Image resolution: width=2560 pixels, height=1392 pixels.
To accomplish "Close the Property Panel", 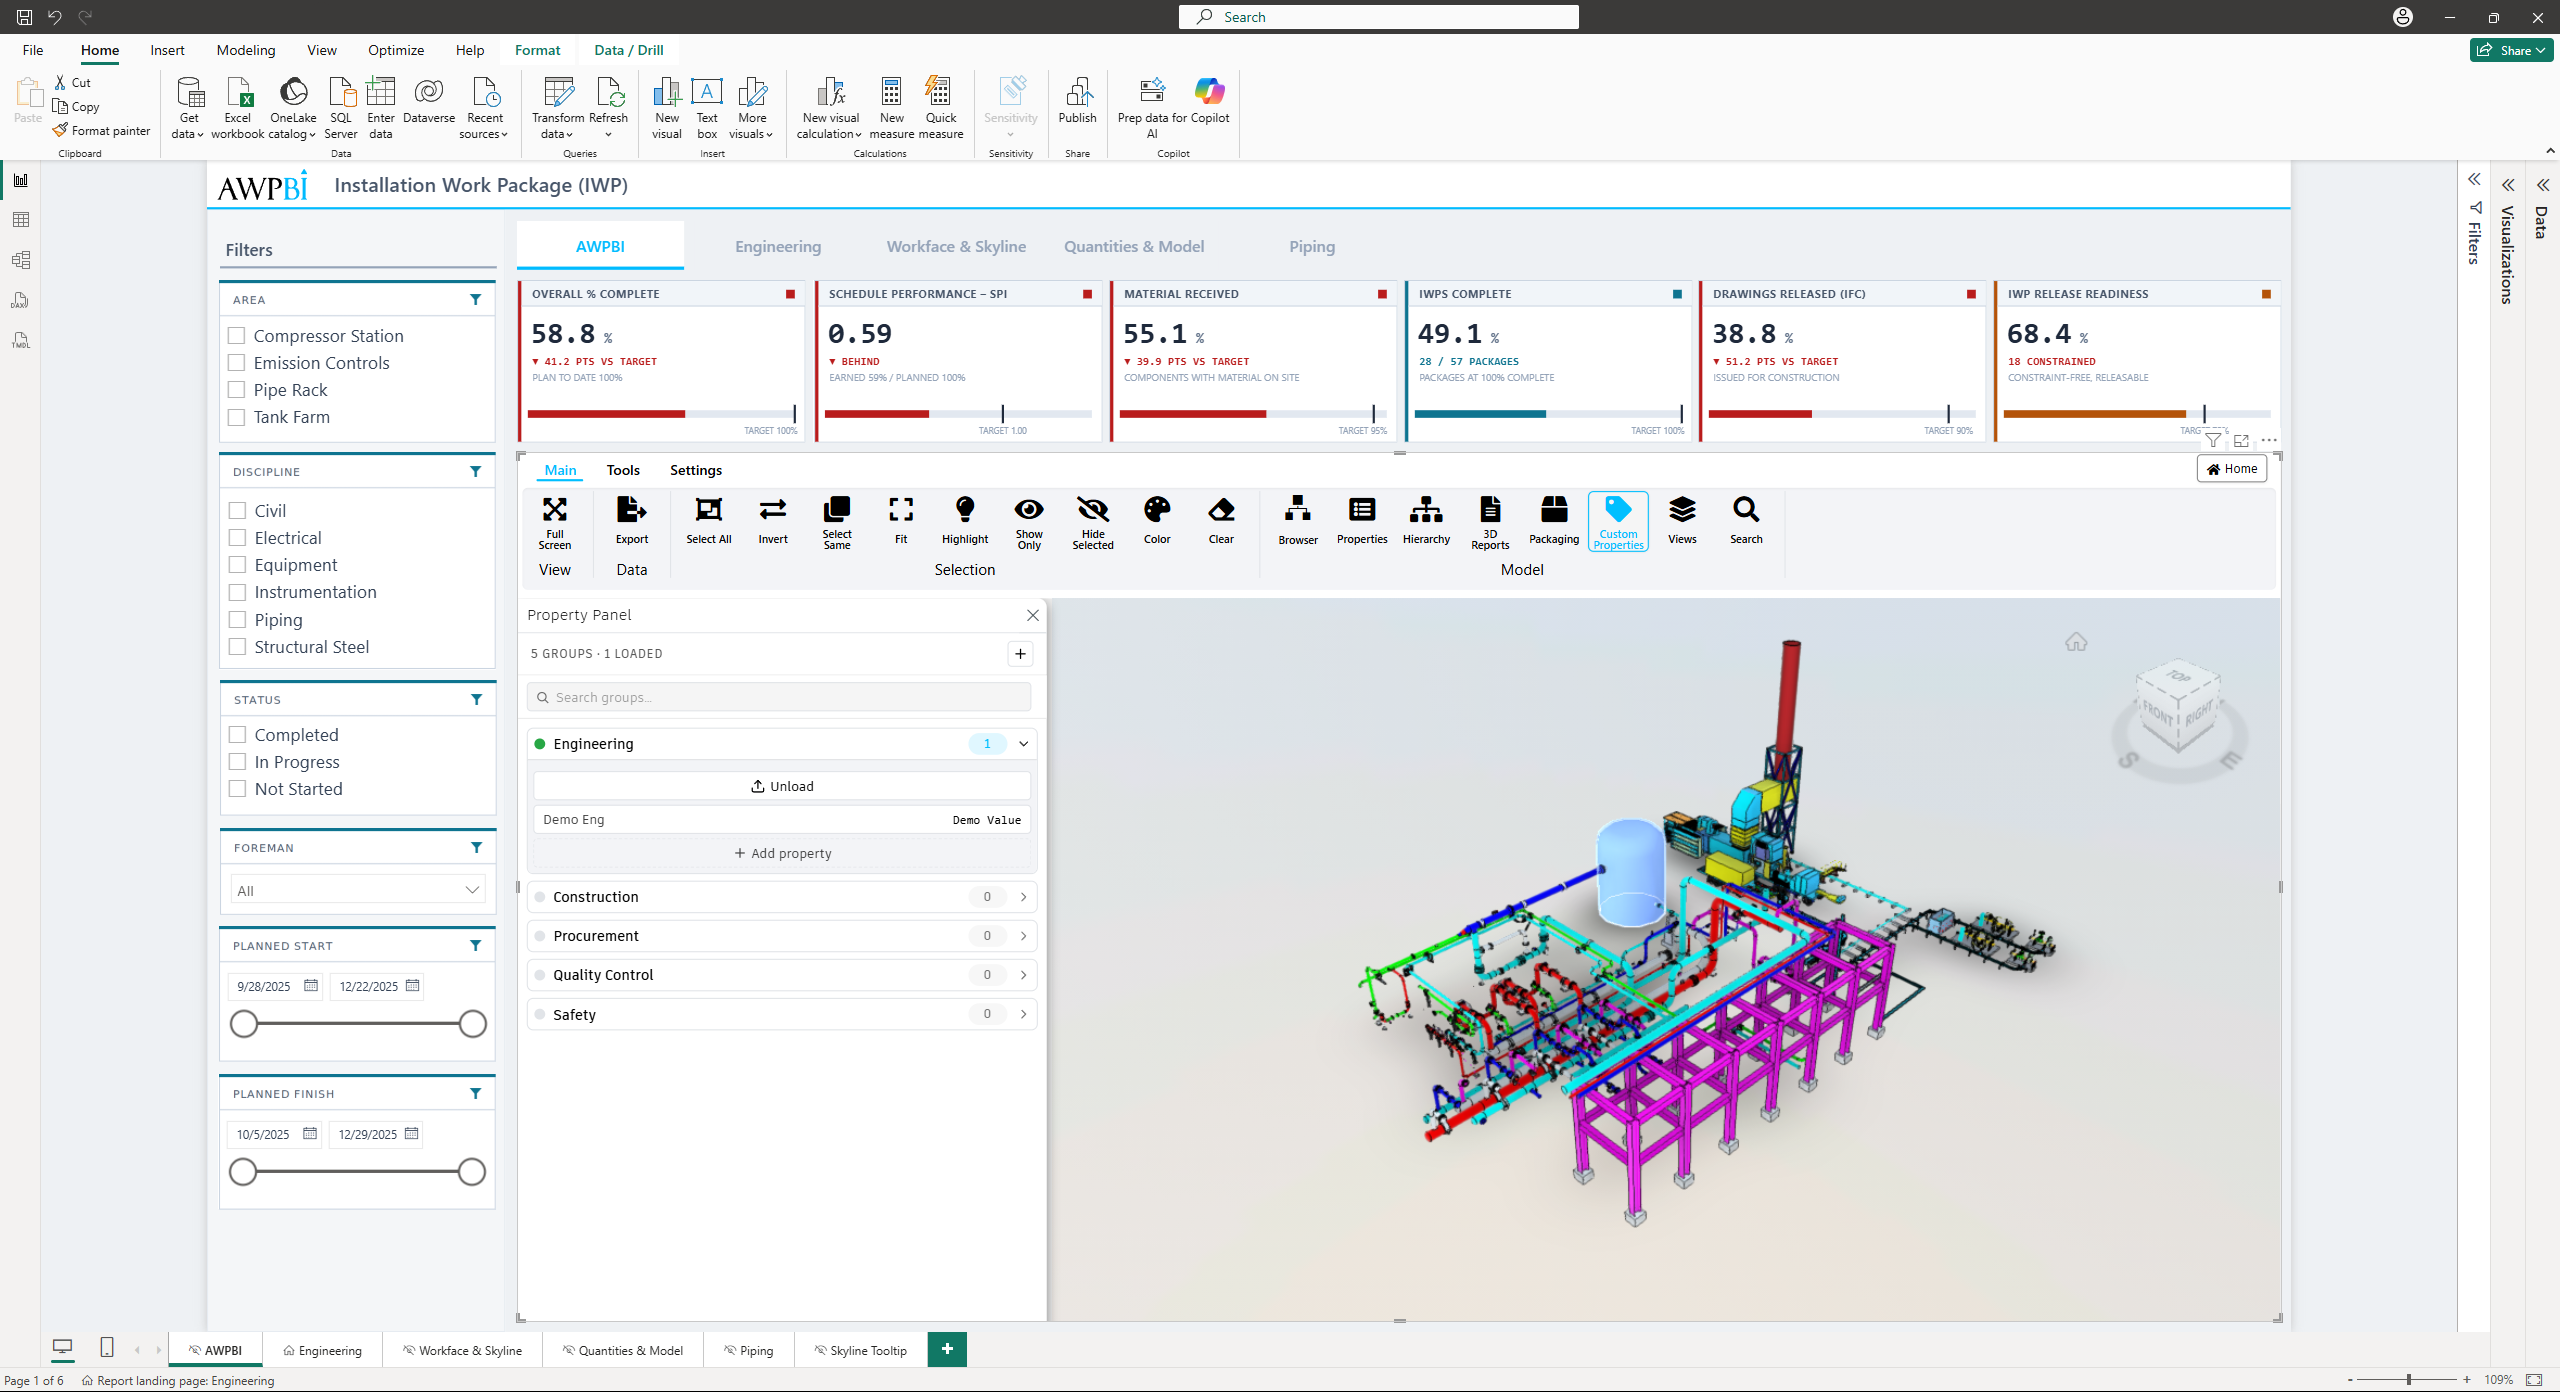I will pyautogui.click(x=1033, y=615).
